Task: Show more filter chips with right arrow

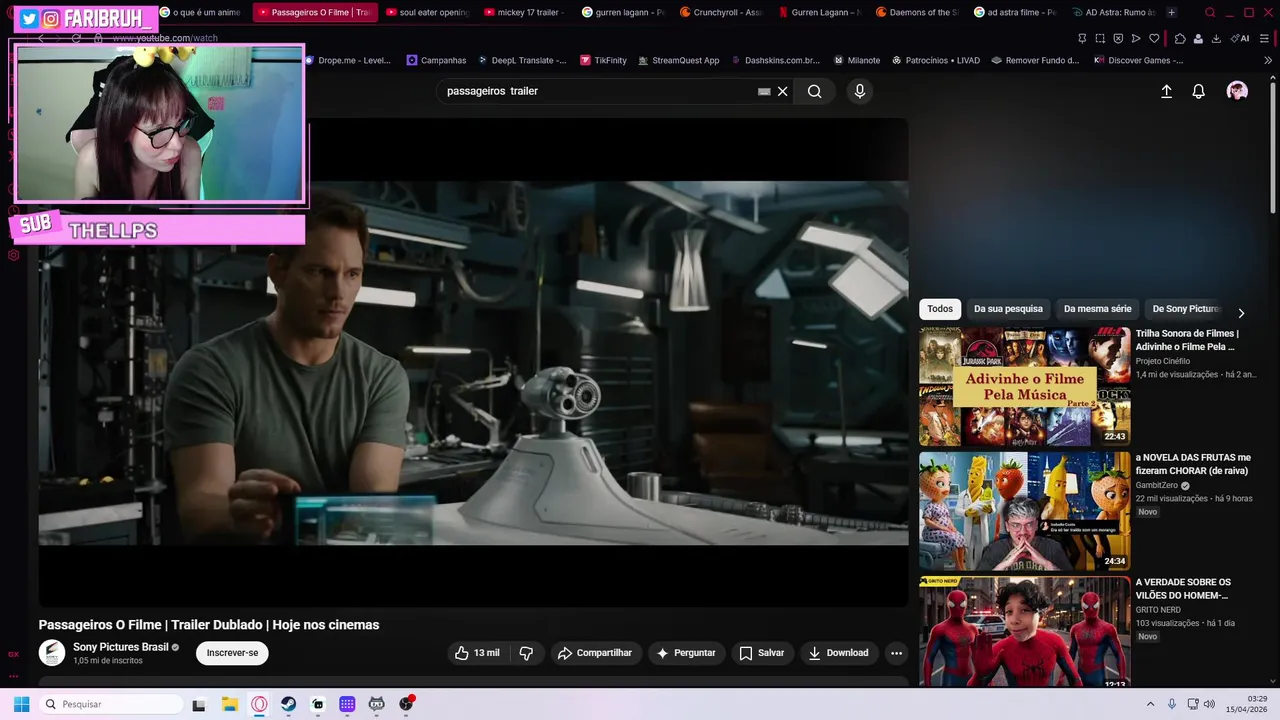Action: [1241, 313]
